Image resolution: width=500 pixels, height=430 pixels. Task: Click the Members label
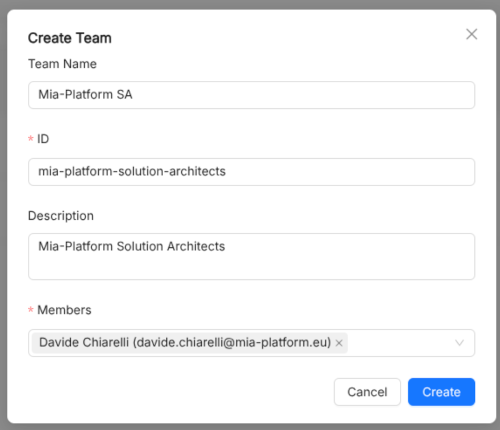[64, 310]
